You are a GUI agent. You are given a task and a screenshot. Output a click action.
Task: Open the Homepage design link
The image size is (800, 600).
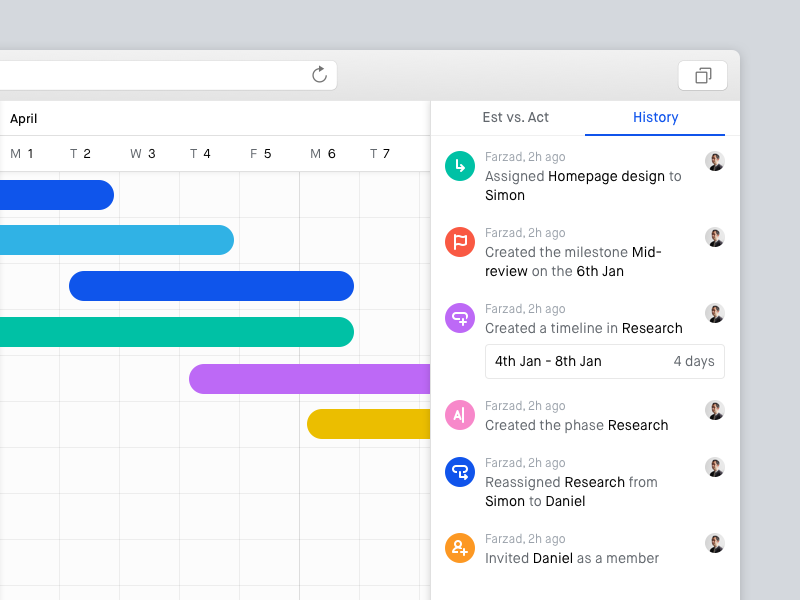tap(606, 176)
